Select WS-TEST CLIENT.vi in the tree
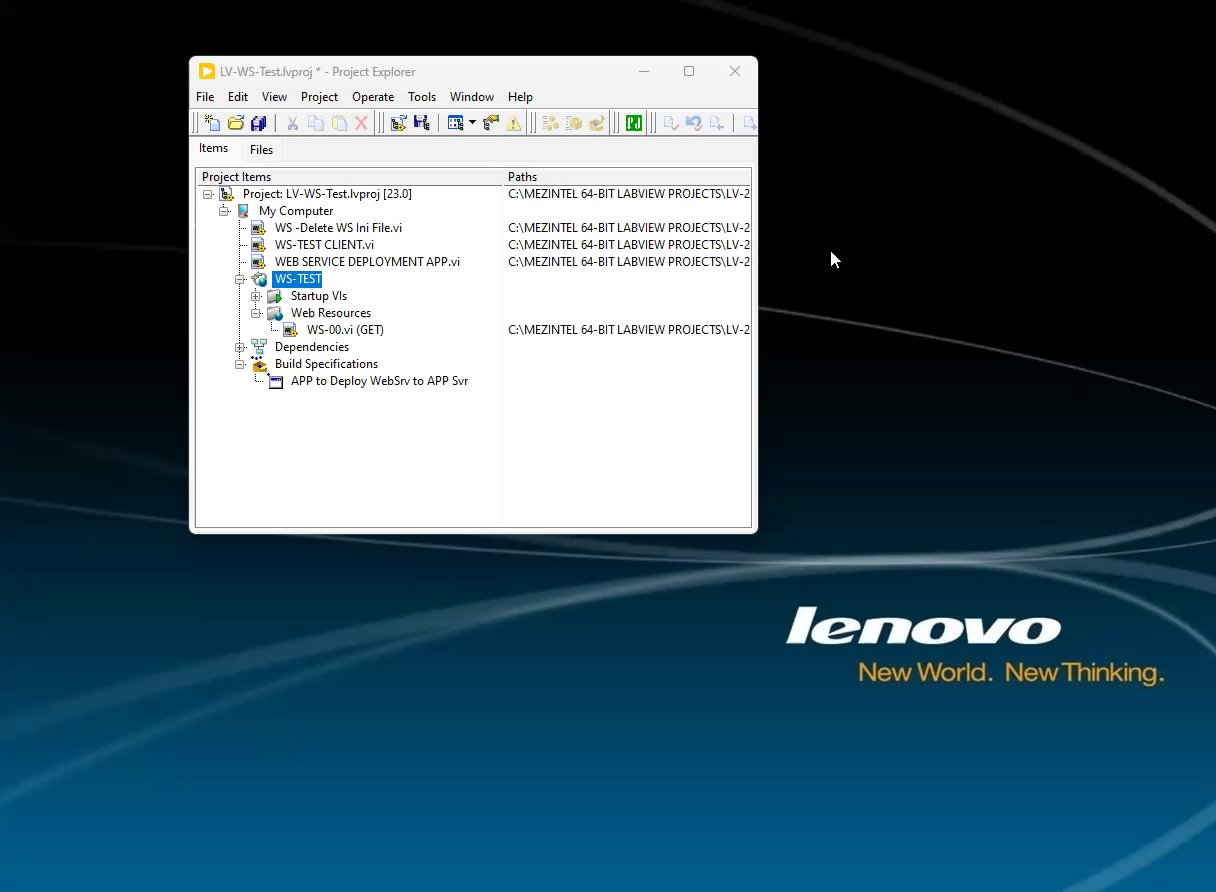The width and height of the screenshot is (1216, 892). coord(324,245)
